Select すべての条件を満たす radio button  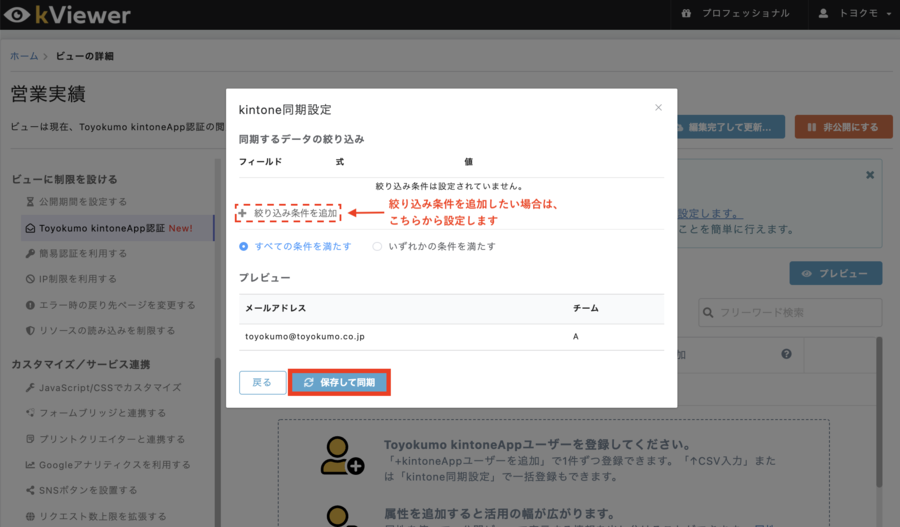243,246
